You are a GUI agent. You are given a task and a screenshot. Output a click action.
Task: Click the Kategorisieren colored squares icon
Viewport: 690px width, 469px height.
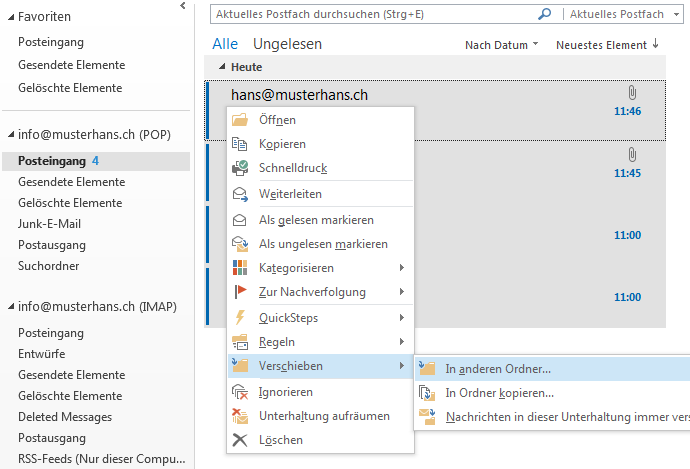240,268
